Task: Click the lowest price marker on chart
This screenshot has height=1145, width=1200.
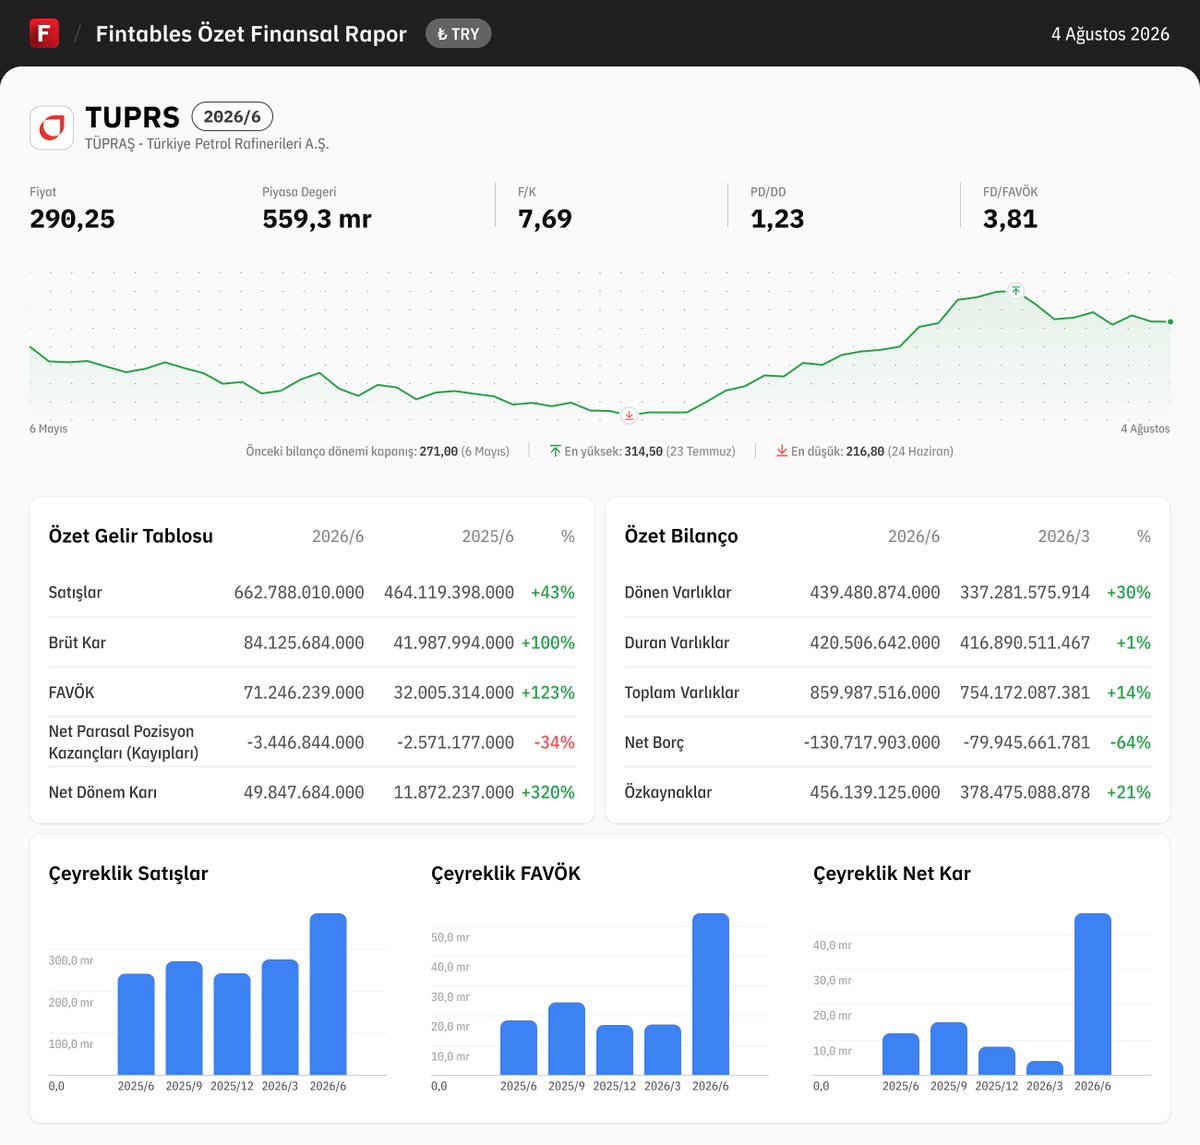Action: [x=629, y=415]
